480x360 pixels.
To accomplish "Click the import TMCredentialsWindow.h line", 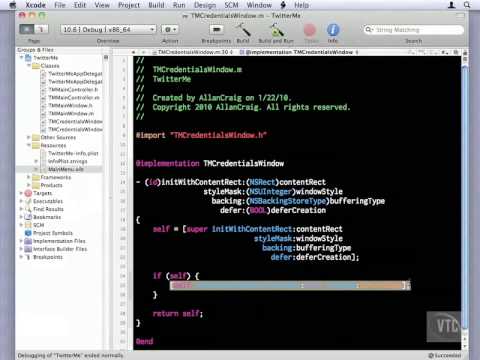I will point(201,135).
